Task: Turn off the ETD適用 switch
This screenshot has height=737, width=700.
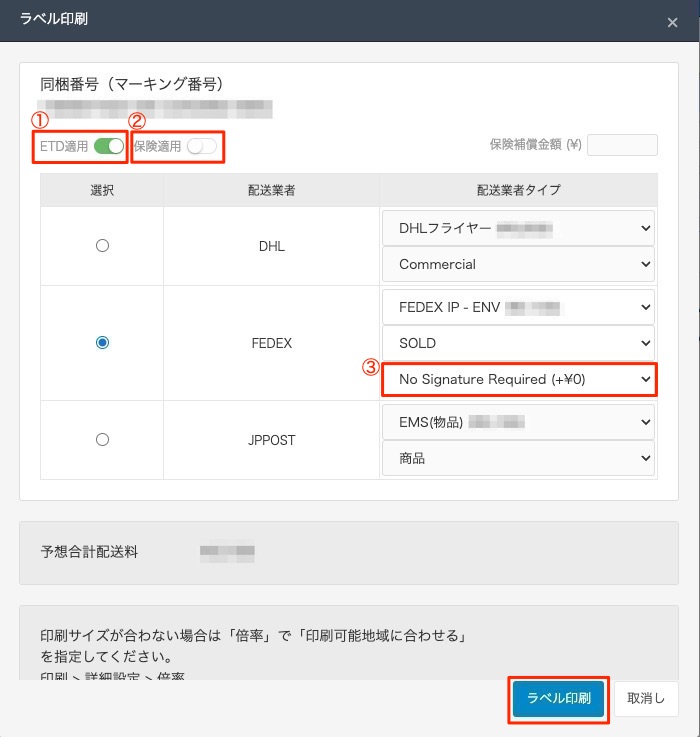Action: (x=108, y=147)
